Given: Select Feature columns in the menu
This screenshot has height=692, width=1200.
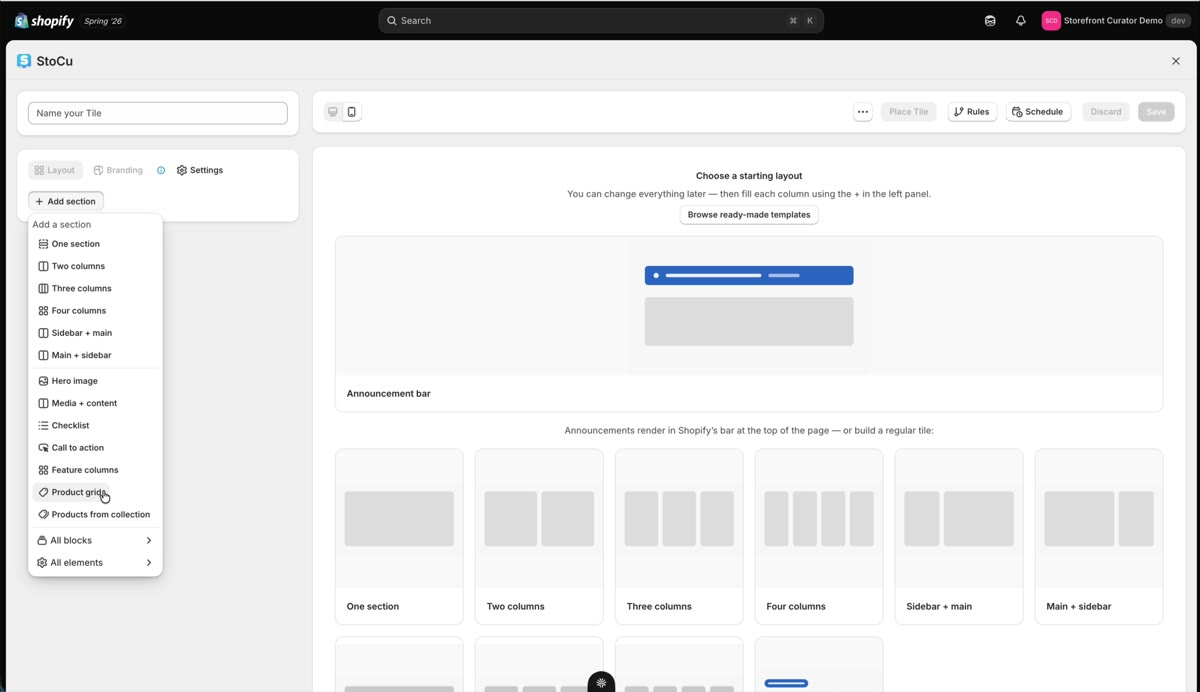Looking at the screenshot, I should pyautogui.click(x=95, y=470).
